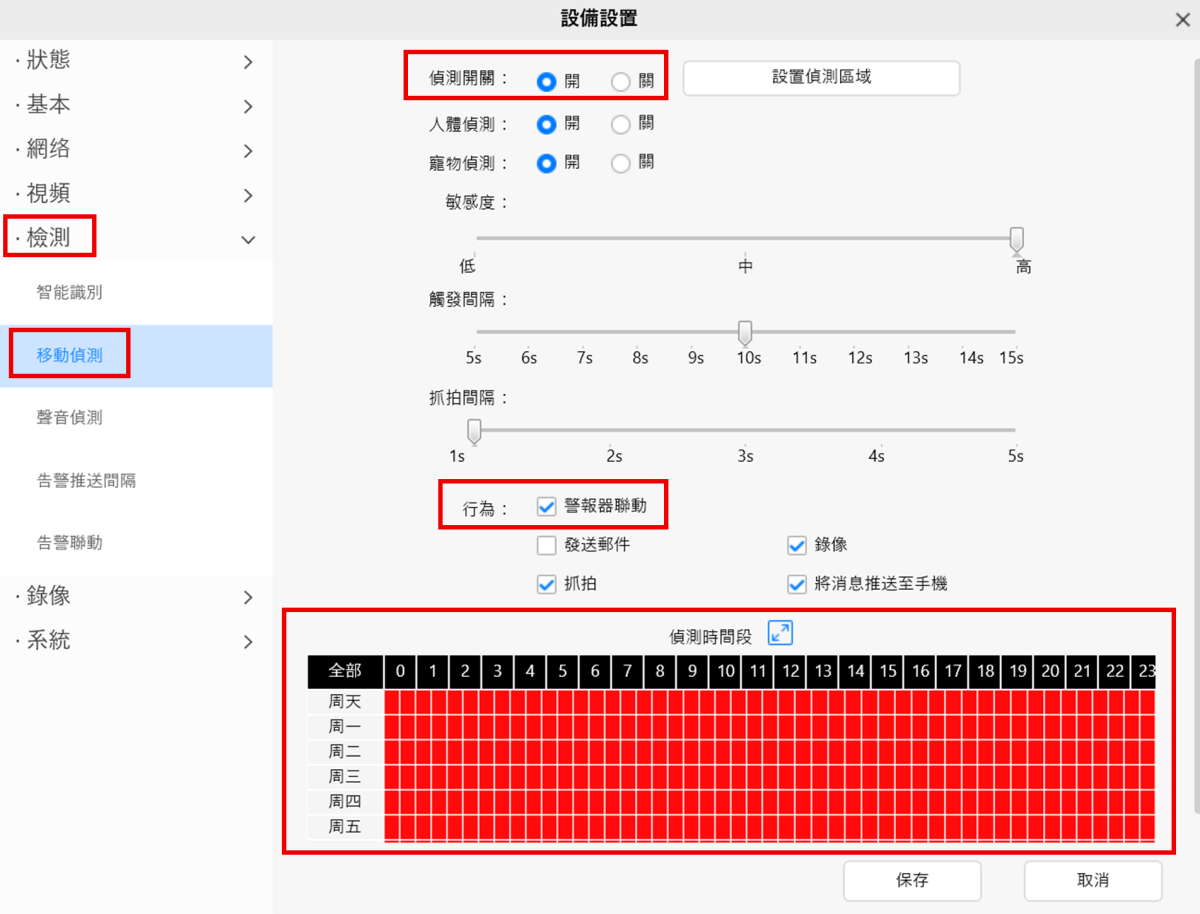
Task: Enable the 發送郵件 checkbox
Action: coord(546,545)
